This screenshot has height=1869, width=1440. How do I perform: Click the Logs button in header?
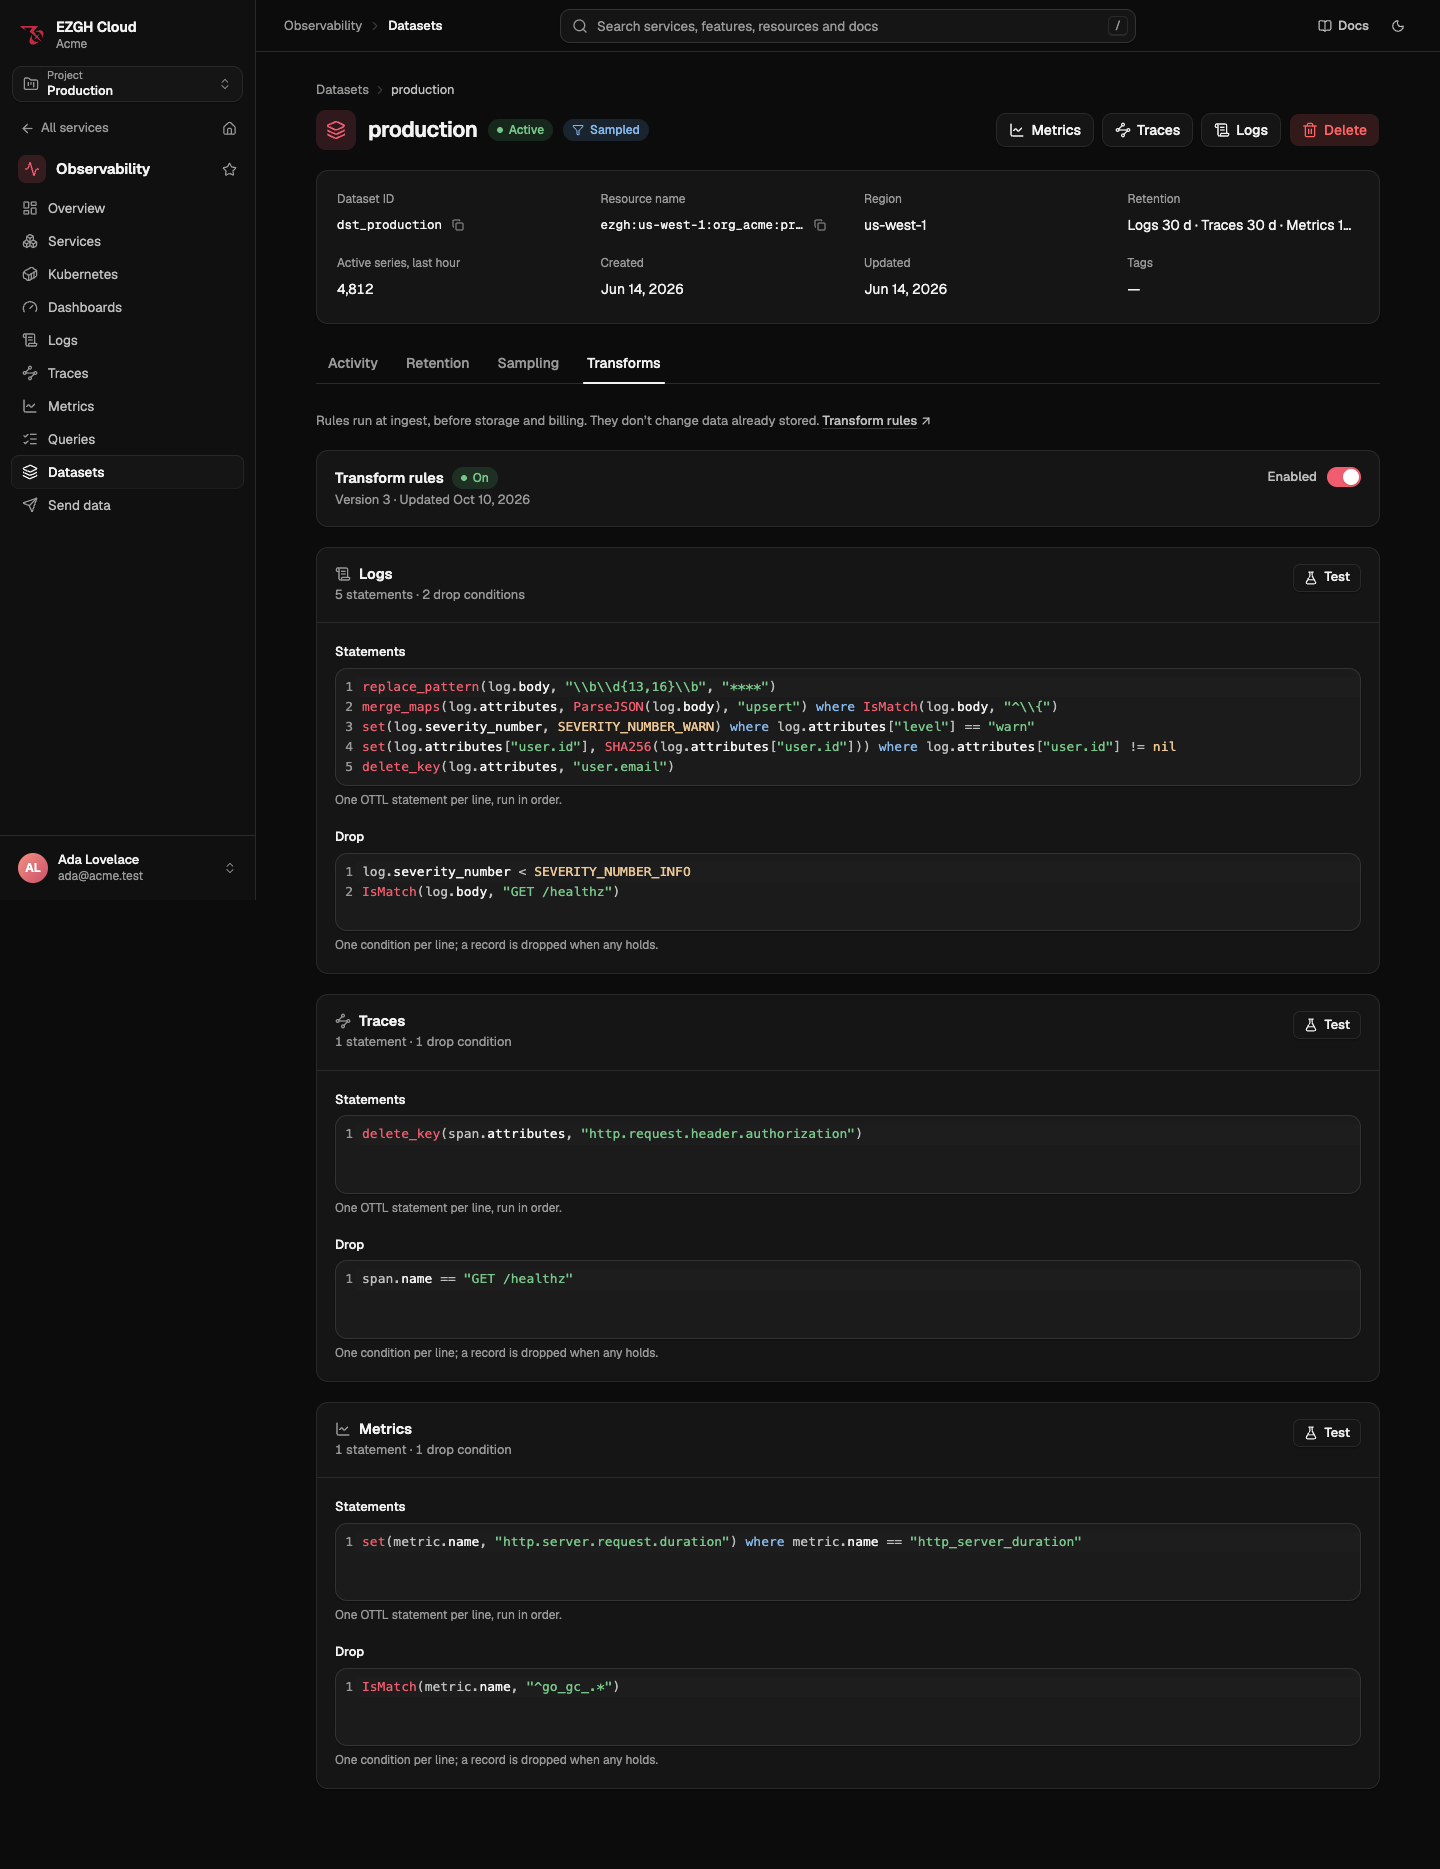1240,130
